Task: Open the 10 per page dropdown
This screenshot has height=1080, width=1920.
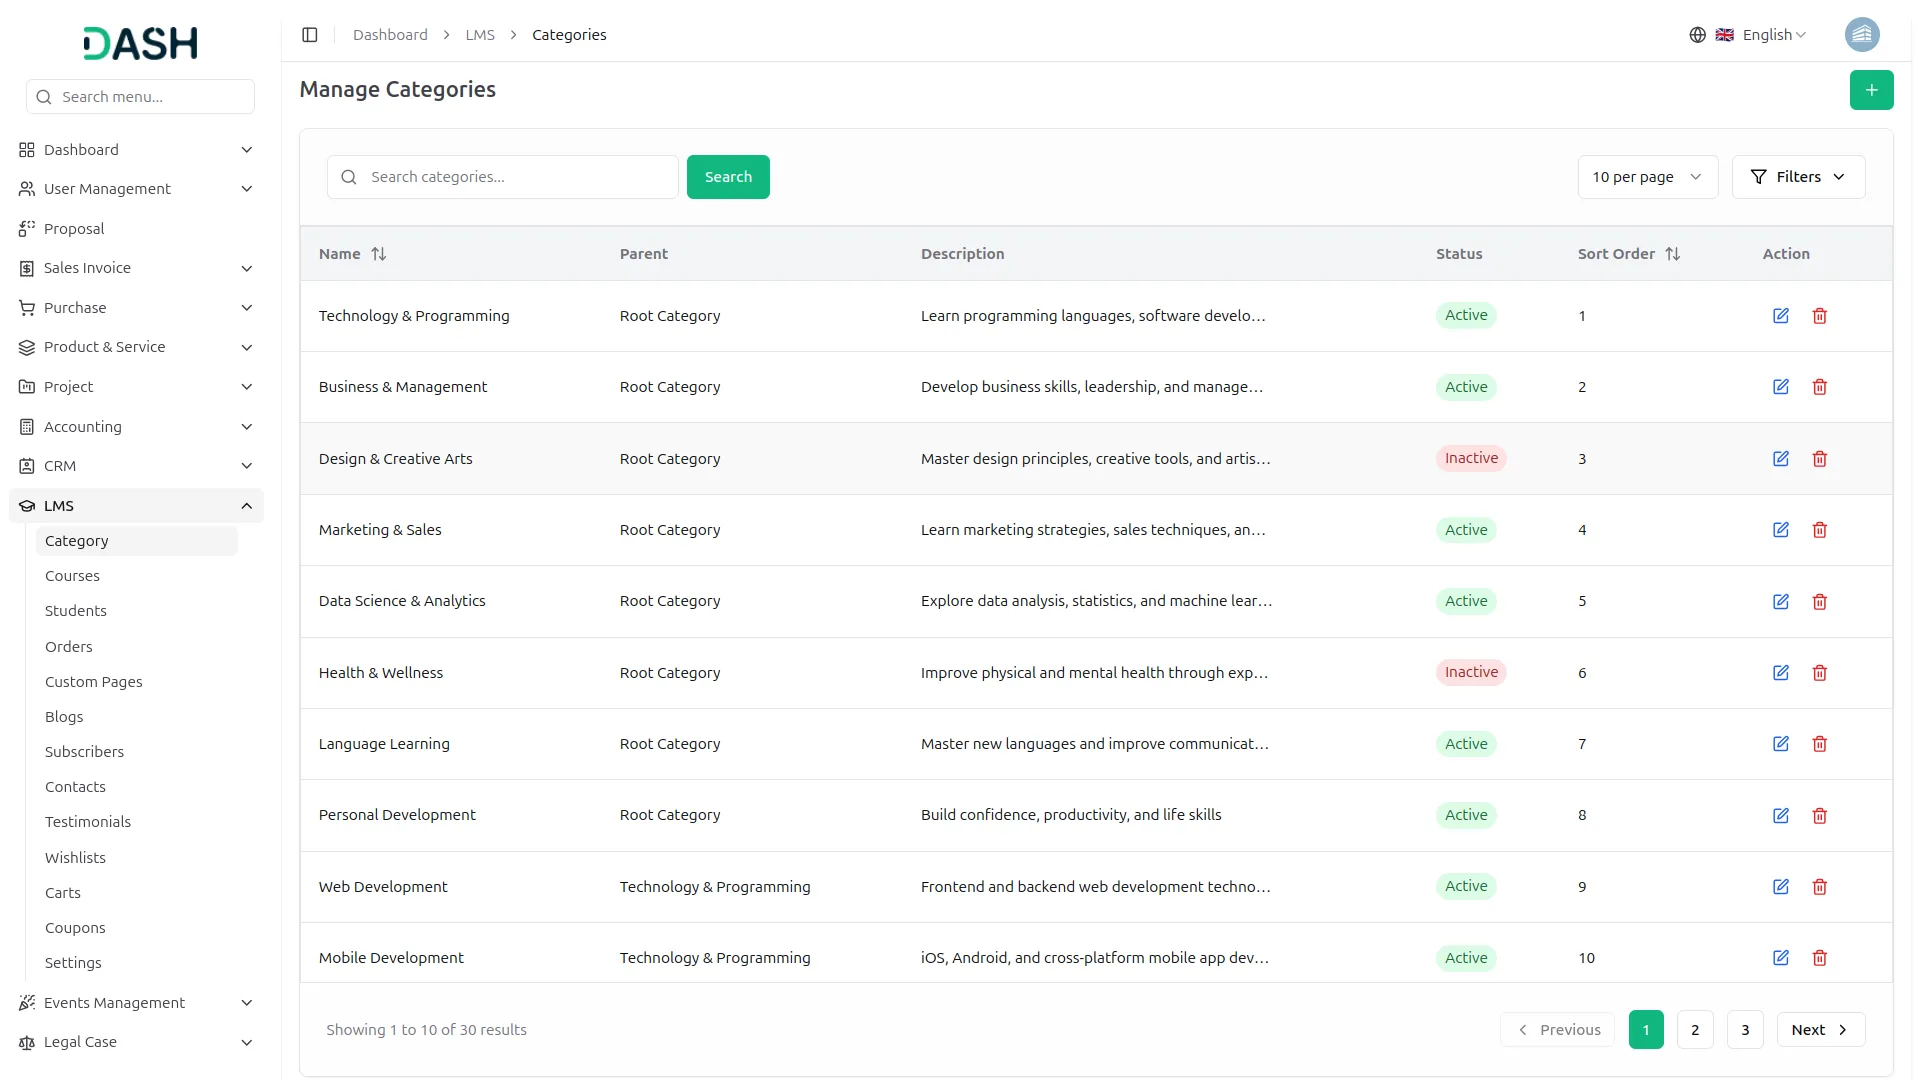Action: pos(1647,177)
